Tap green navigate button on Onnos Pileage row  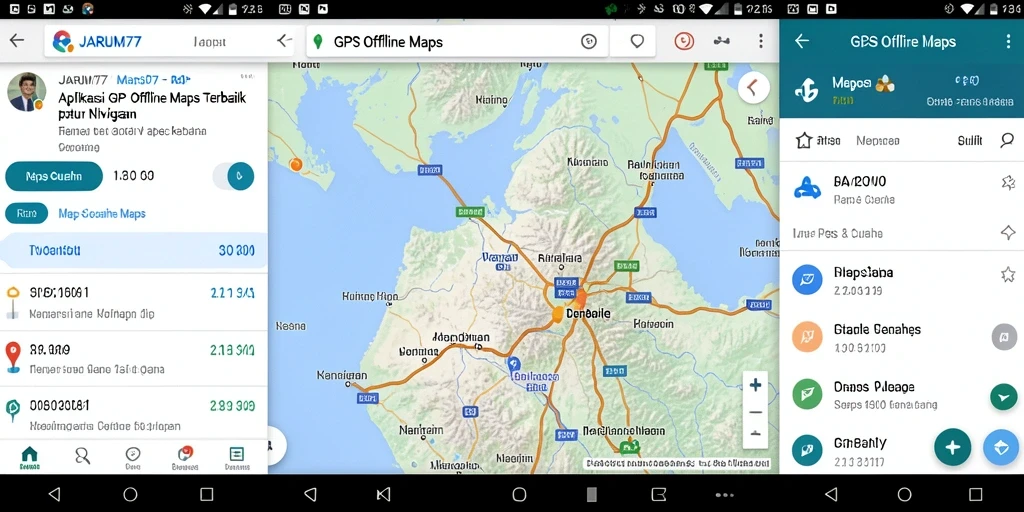(1004, 397)
